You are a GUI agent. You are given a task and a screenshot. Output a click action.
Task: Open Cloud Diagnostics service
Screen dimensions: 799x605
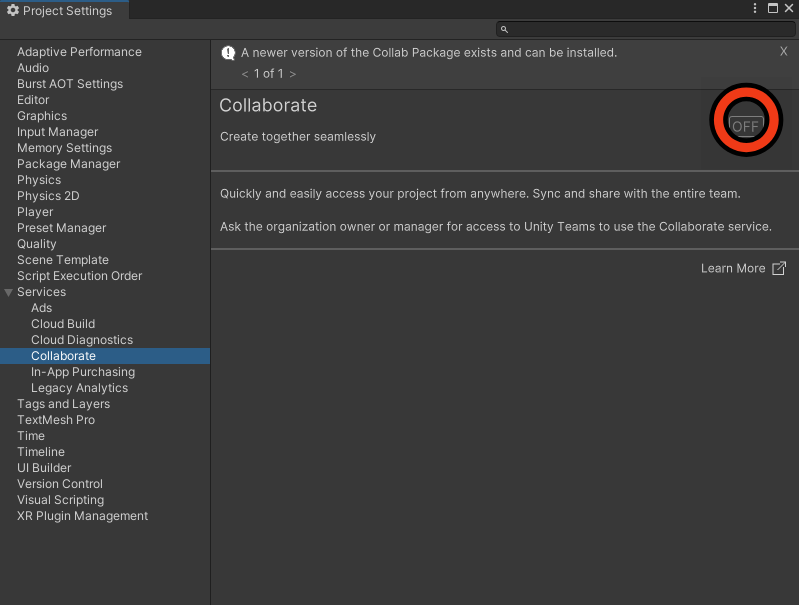pos(82,340)
